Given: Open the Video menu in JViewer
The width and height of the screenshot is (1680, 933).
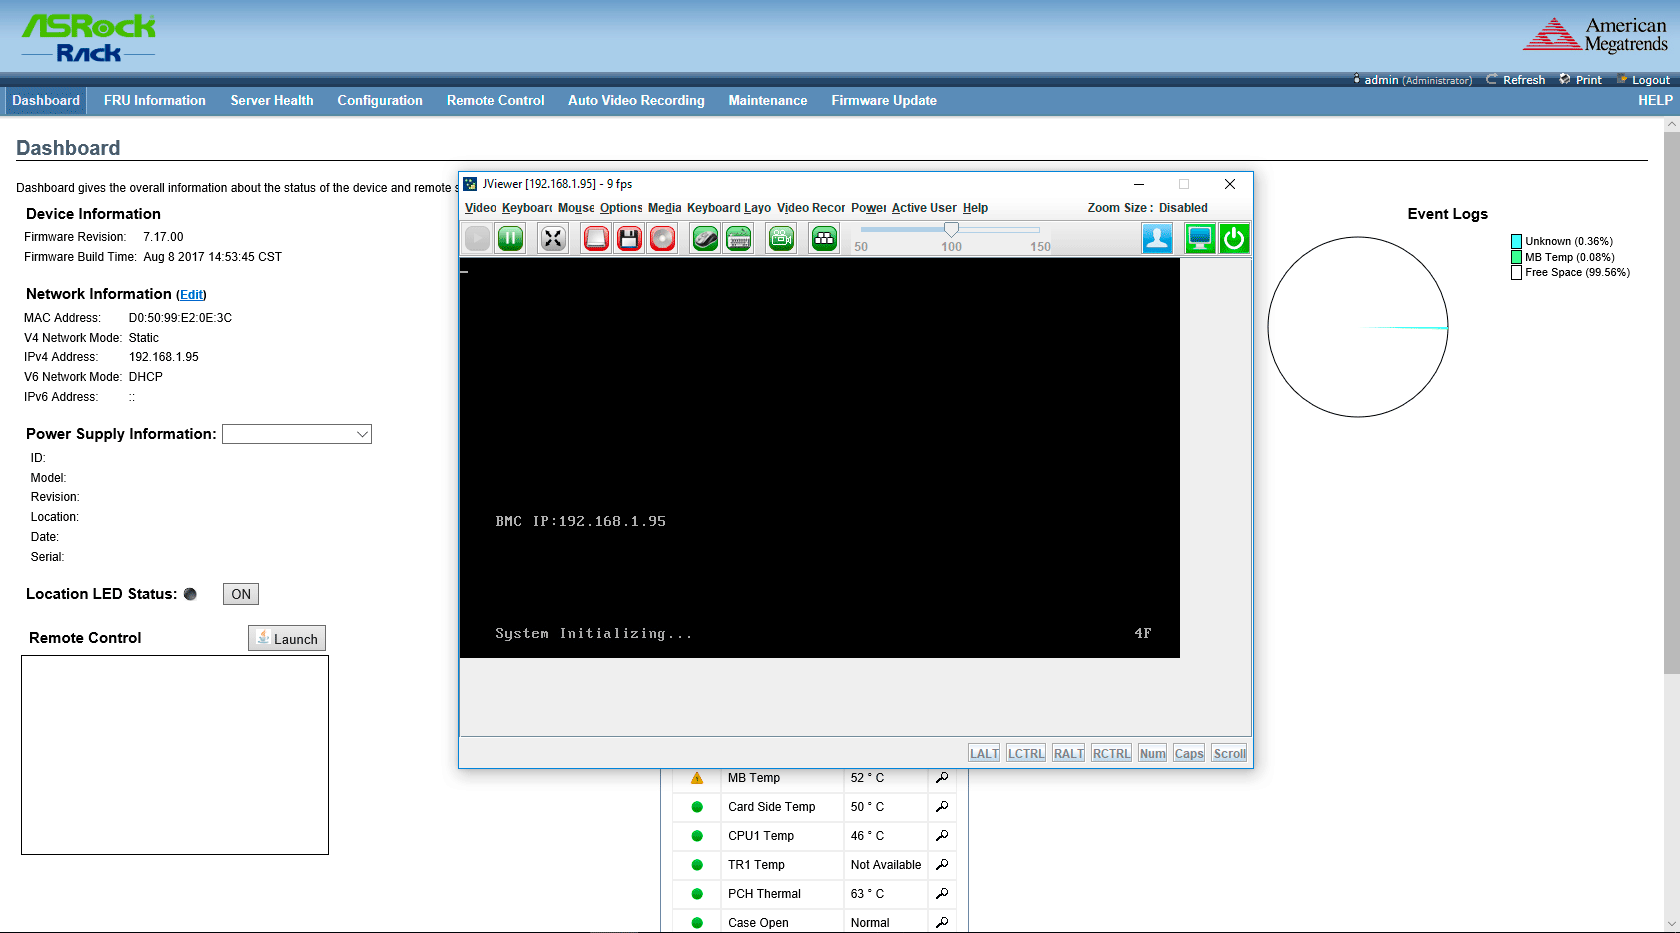Looking at the screenshot, I should tap(480, 208).
